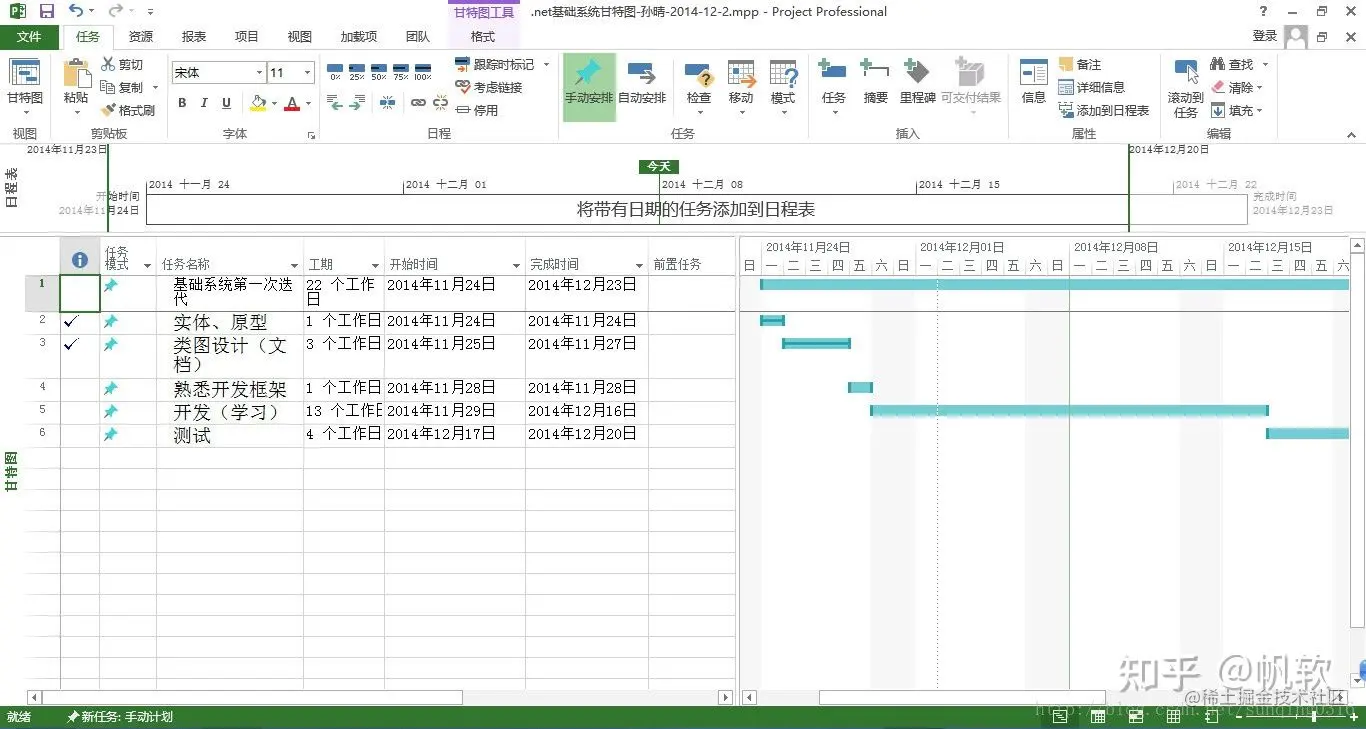This screenshot has width=1366, height=729.
Task: Open the 任务名称 column filter dropdown
Action: (295, 265)
